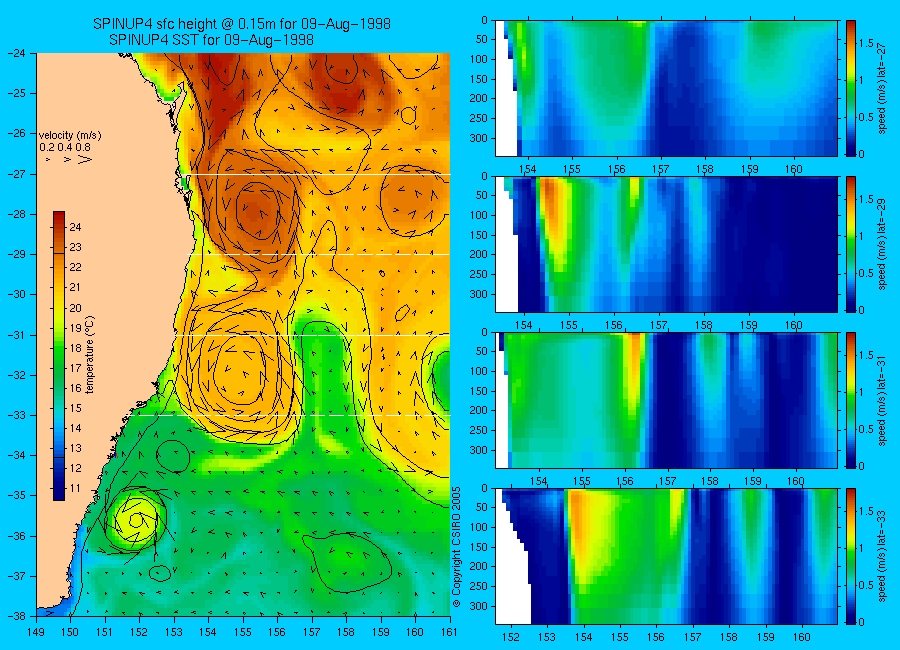Click the '0.2 0.4 0.8' velocity scale values

(x=65, y=148)
